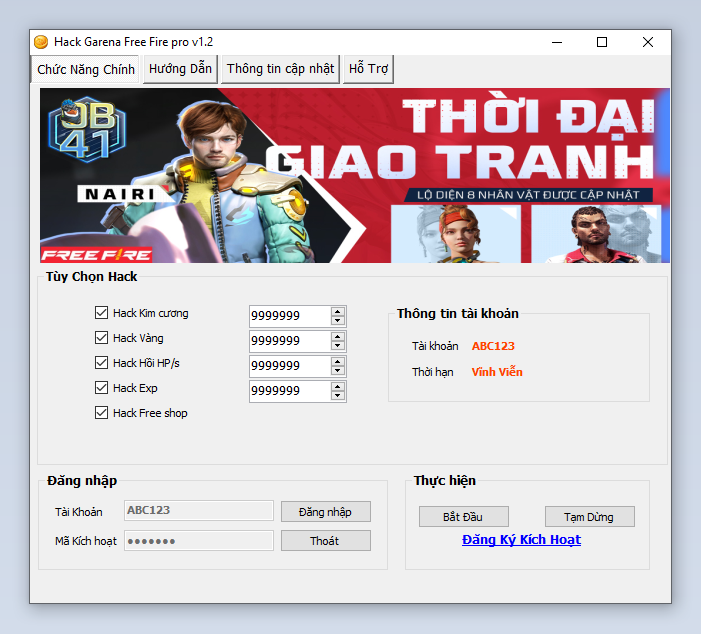
Task: Switch to the Hỗ Trợ tab
Action: pyautogui.click(x=368, y=69)
